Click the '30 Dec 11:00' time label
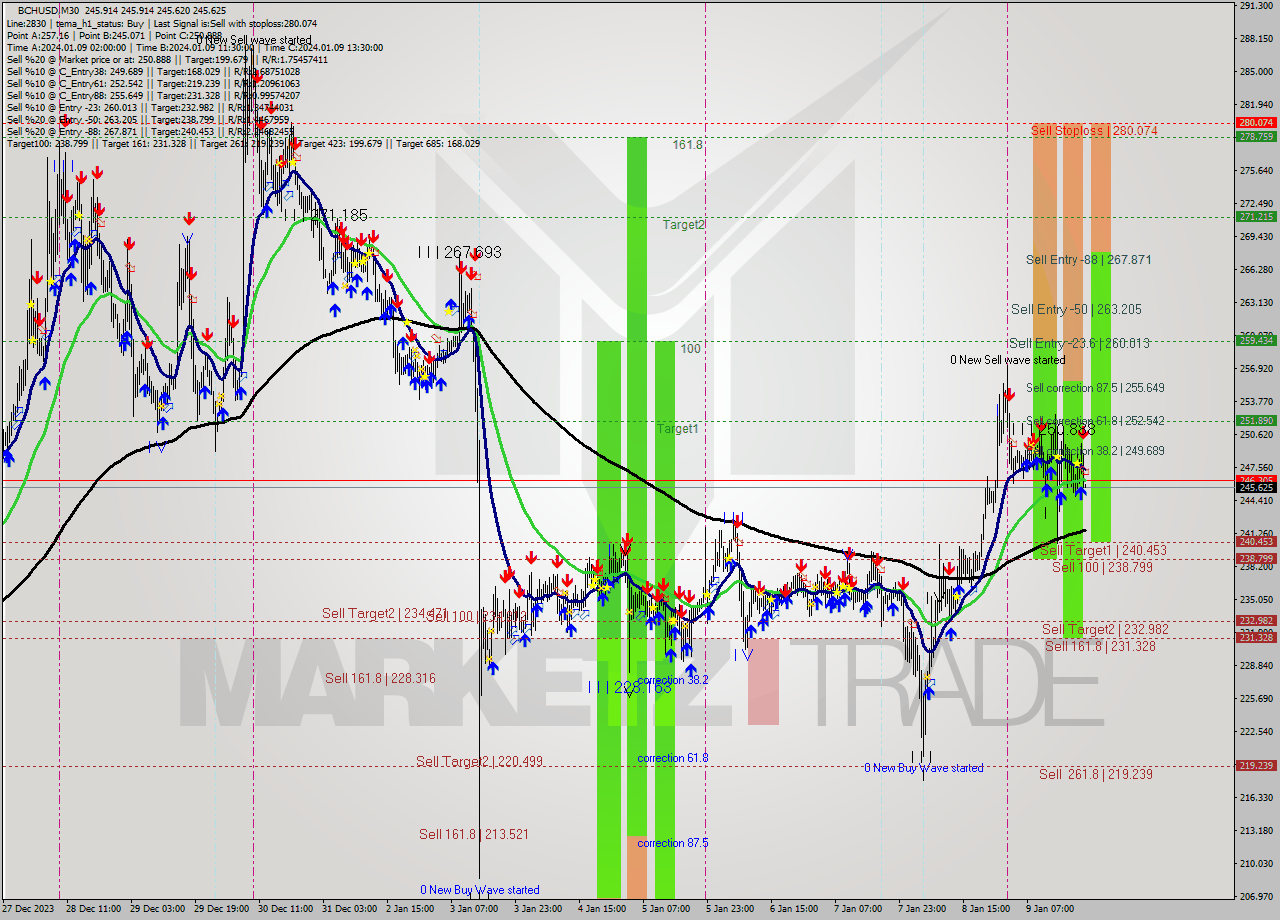The image size is (1280, 920). pyautogui.click(x=285, y=910)
